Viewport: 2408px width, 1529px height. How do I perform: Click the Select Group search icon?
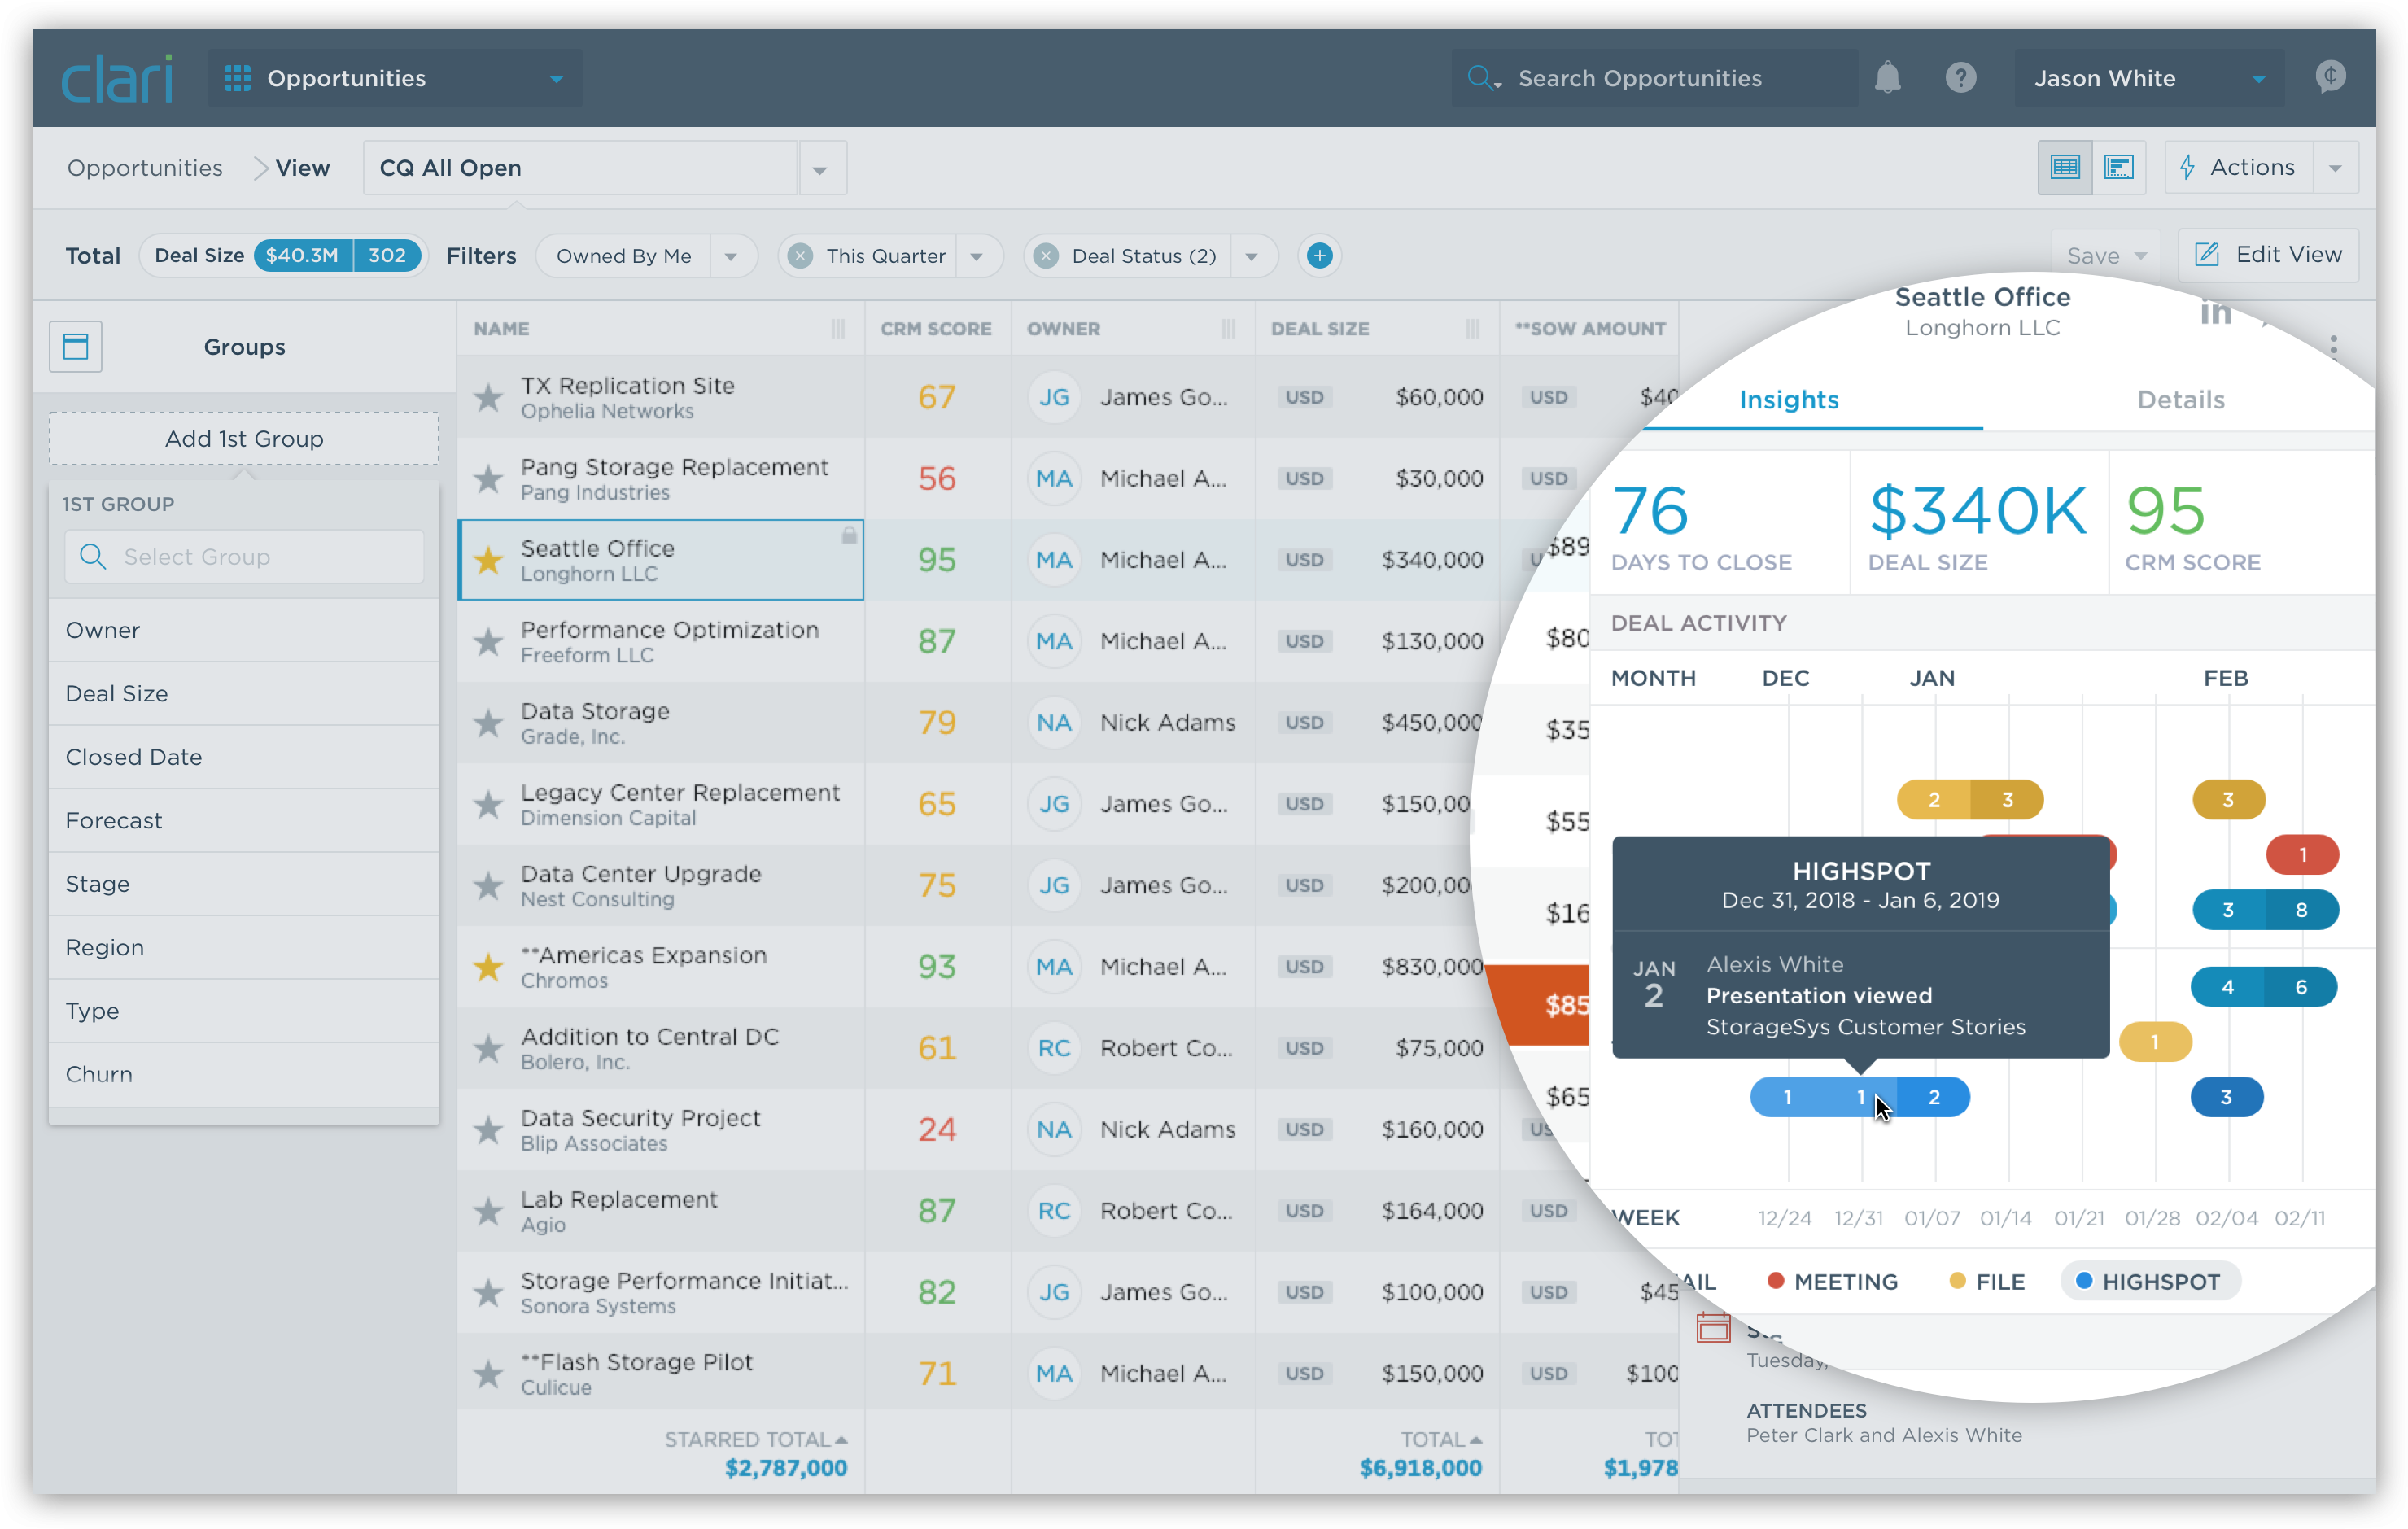[x=92, y=556]
